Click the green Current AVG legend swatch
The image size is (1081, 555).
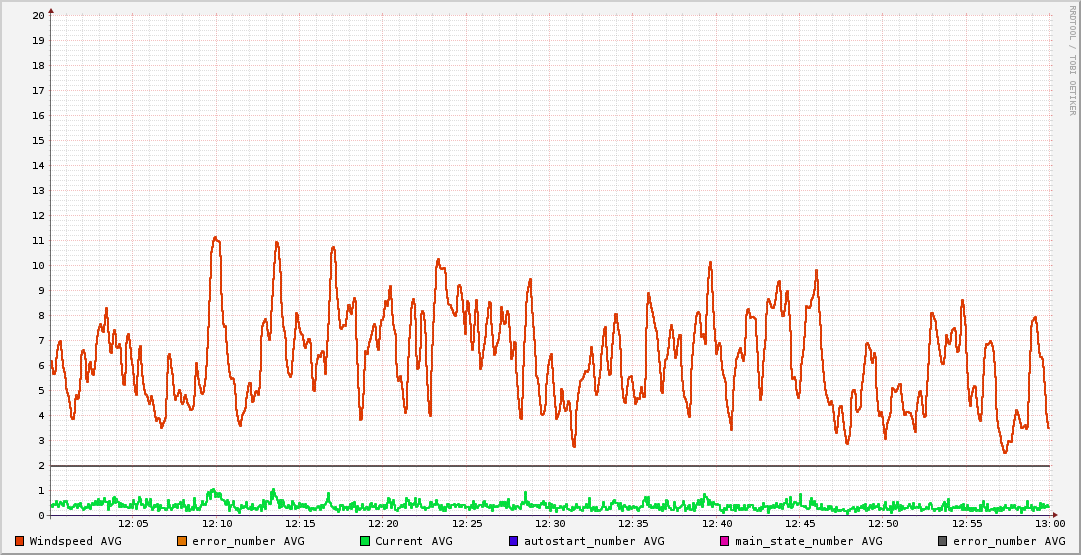[365, 541]
